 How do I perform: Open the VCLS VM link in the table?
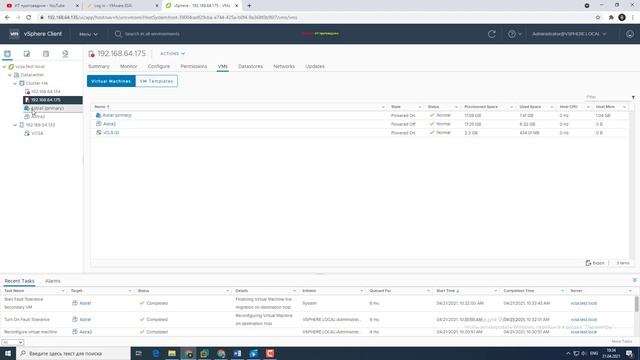pyautogui.click(x=111, y=133)
